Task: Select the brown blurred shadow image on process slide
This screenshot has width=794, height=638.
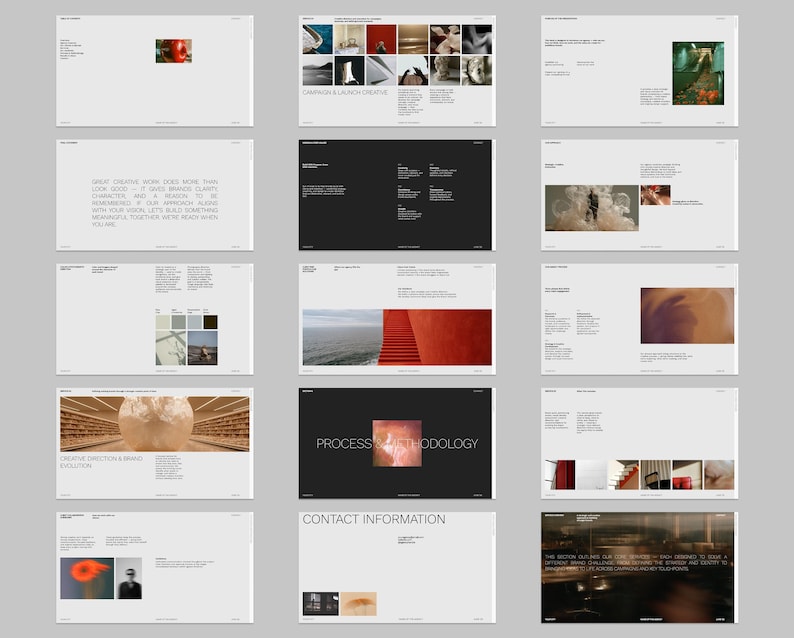Action: (x=687, y=316)
